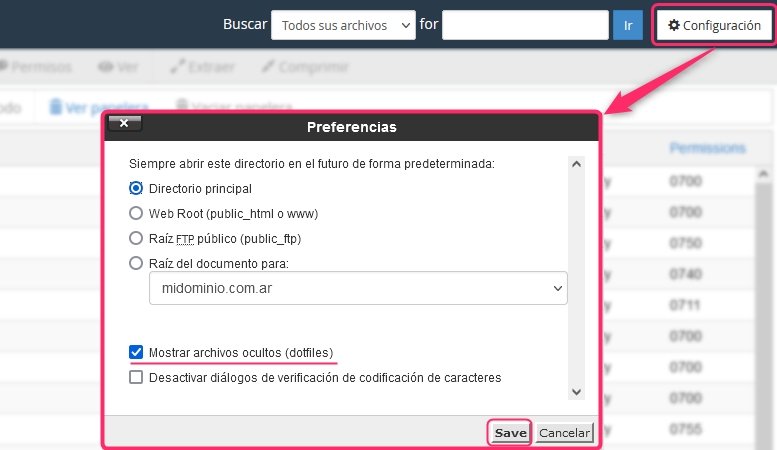Click the Permissions column header
The width and height of the screenshot is (777, 450).
(x=707, y=148)
